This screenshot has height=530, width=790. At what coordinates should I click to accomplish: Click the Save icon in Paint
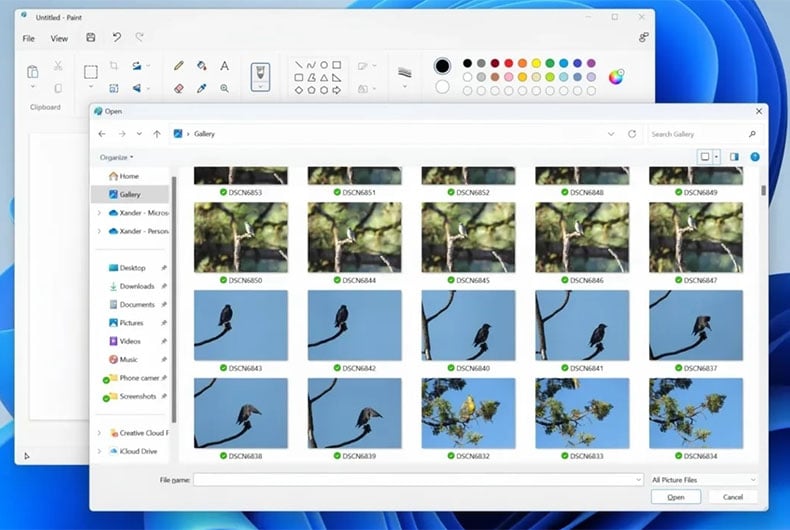91,37
